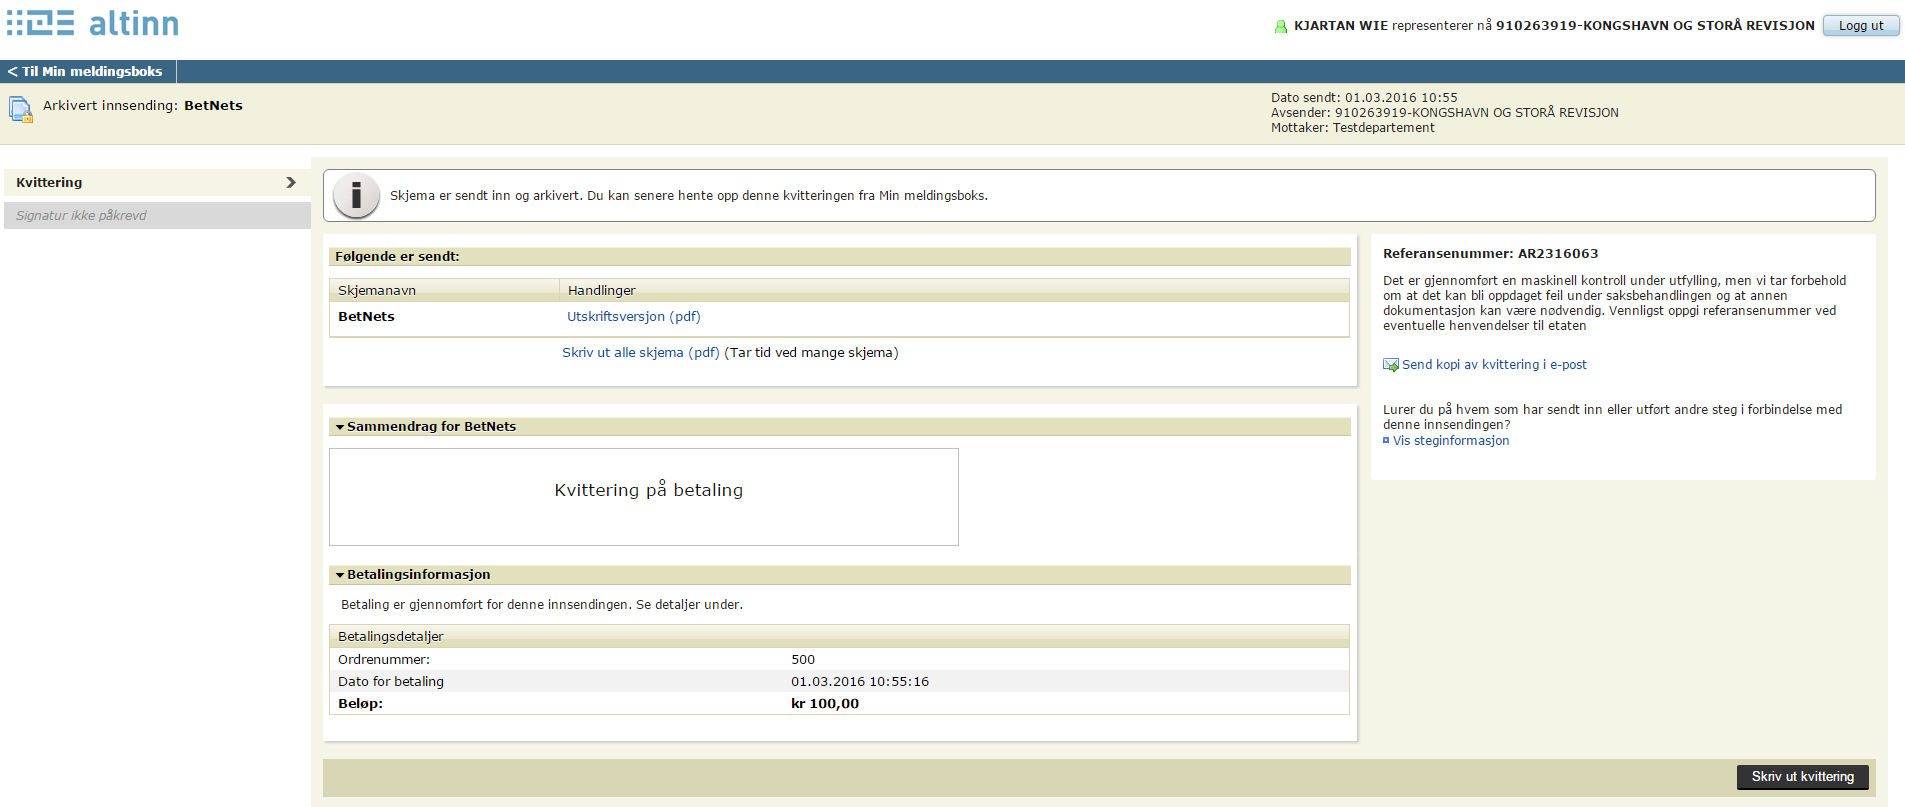Screen dimensions: 1905x807
Task: Click the email envelope icon for receipt copy
Action: coord(1390,365)
